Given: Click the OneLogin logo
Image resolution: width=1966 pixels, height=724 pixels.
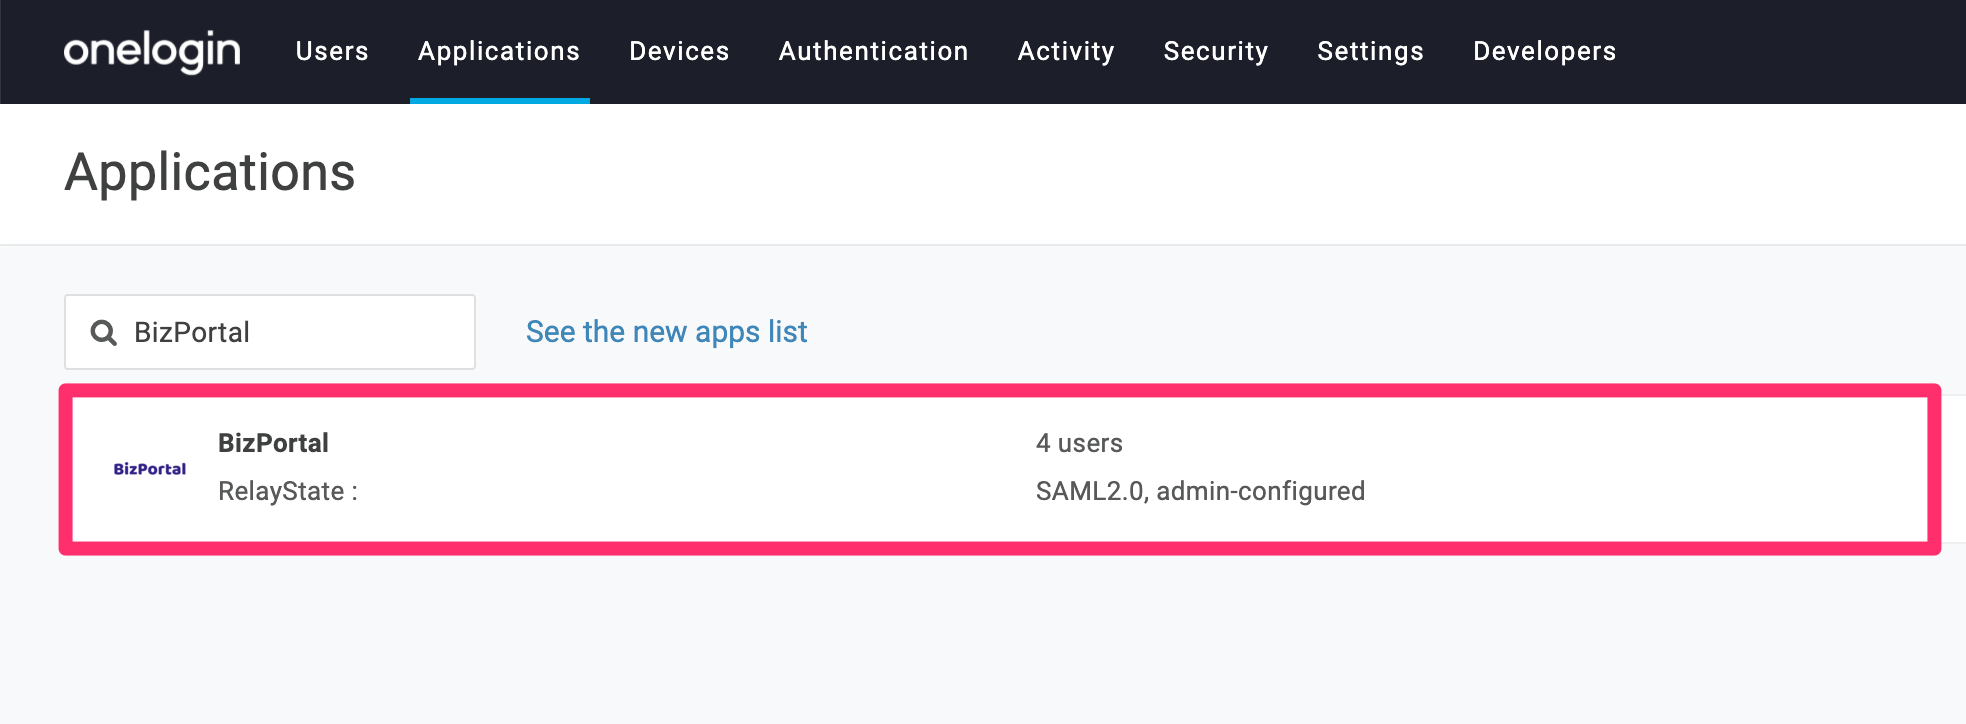Looking at the screenshot, I should point(152,51).
